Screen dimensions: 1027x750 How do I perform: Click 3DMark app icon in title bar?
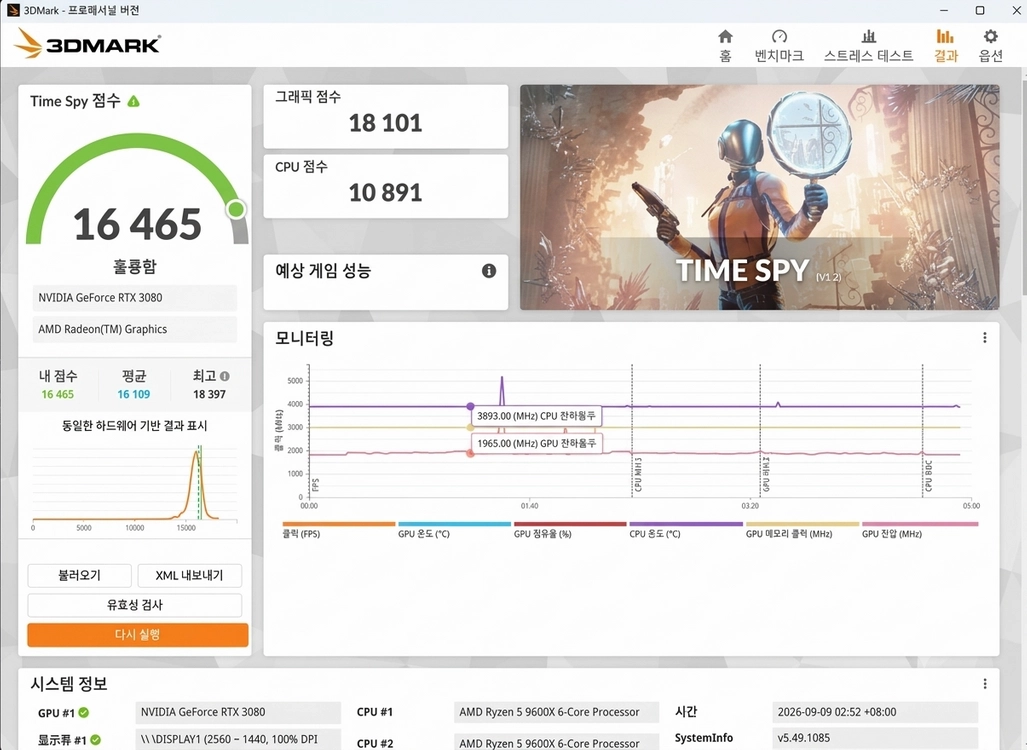coord(12,10)
